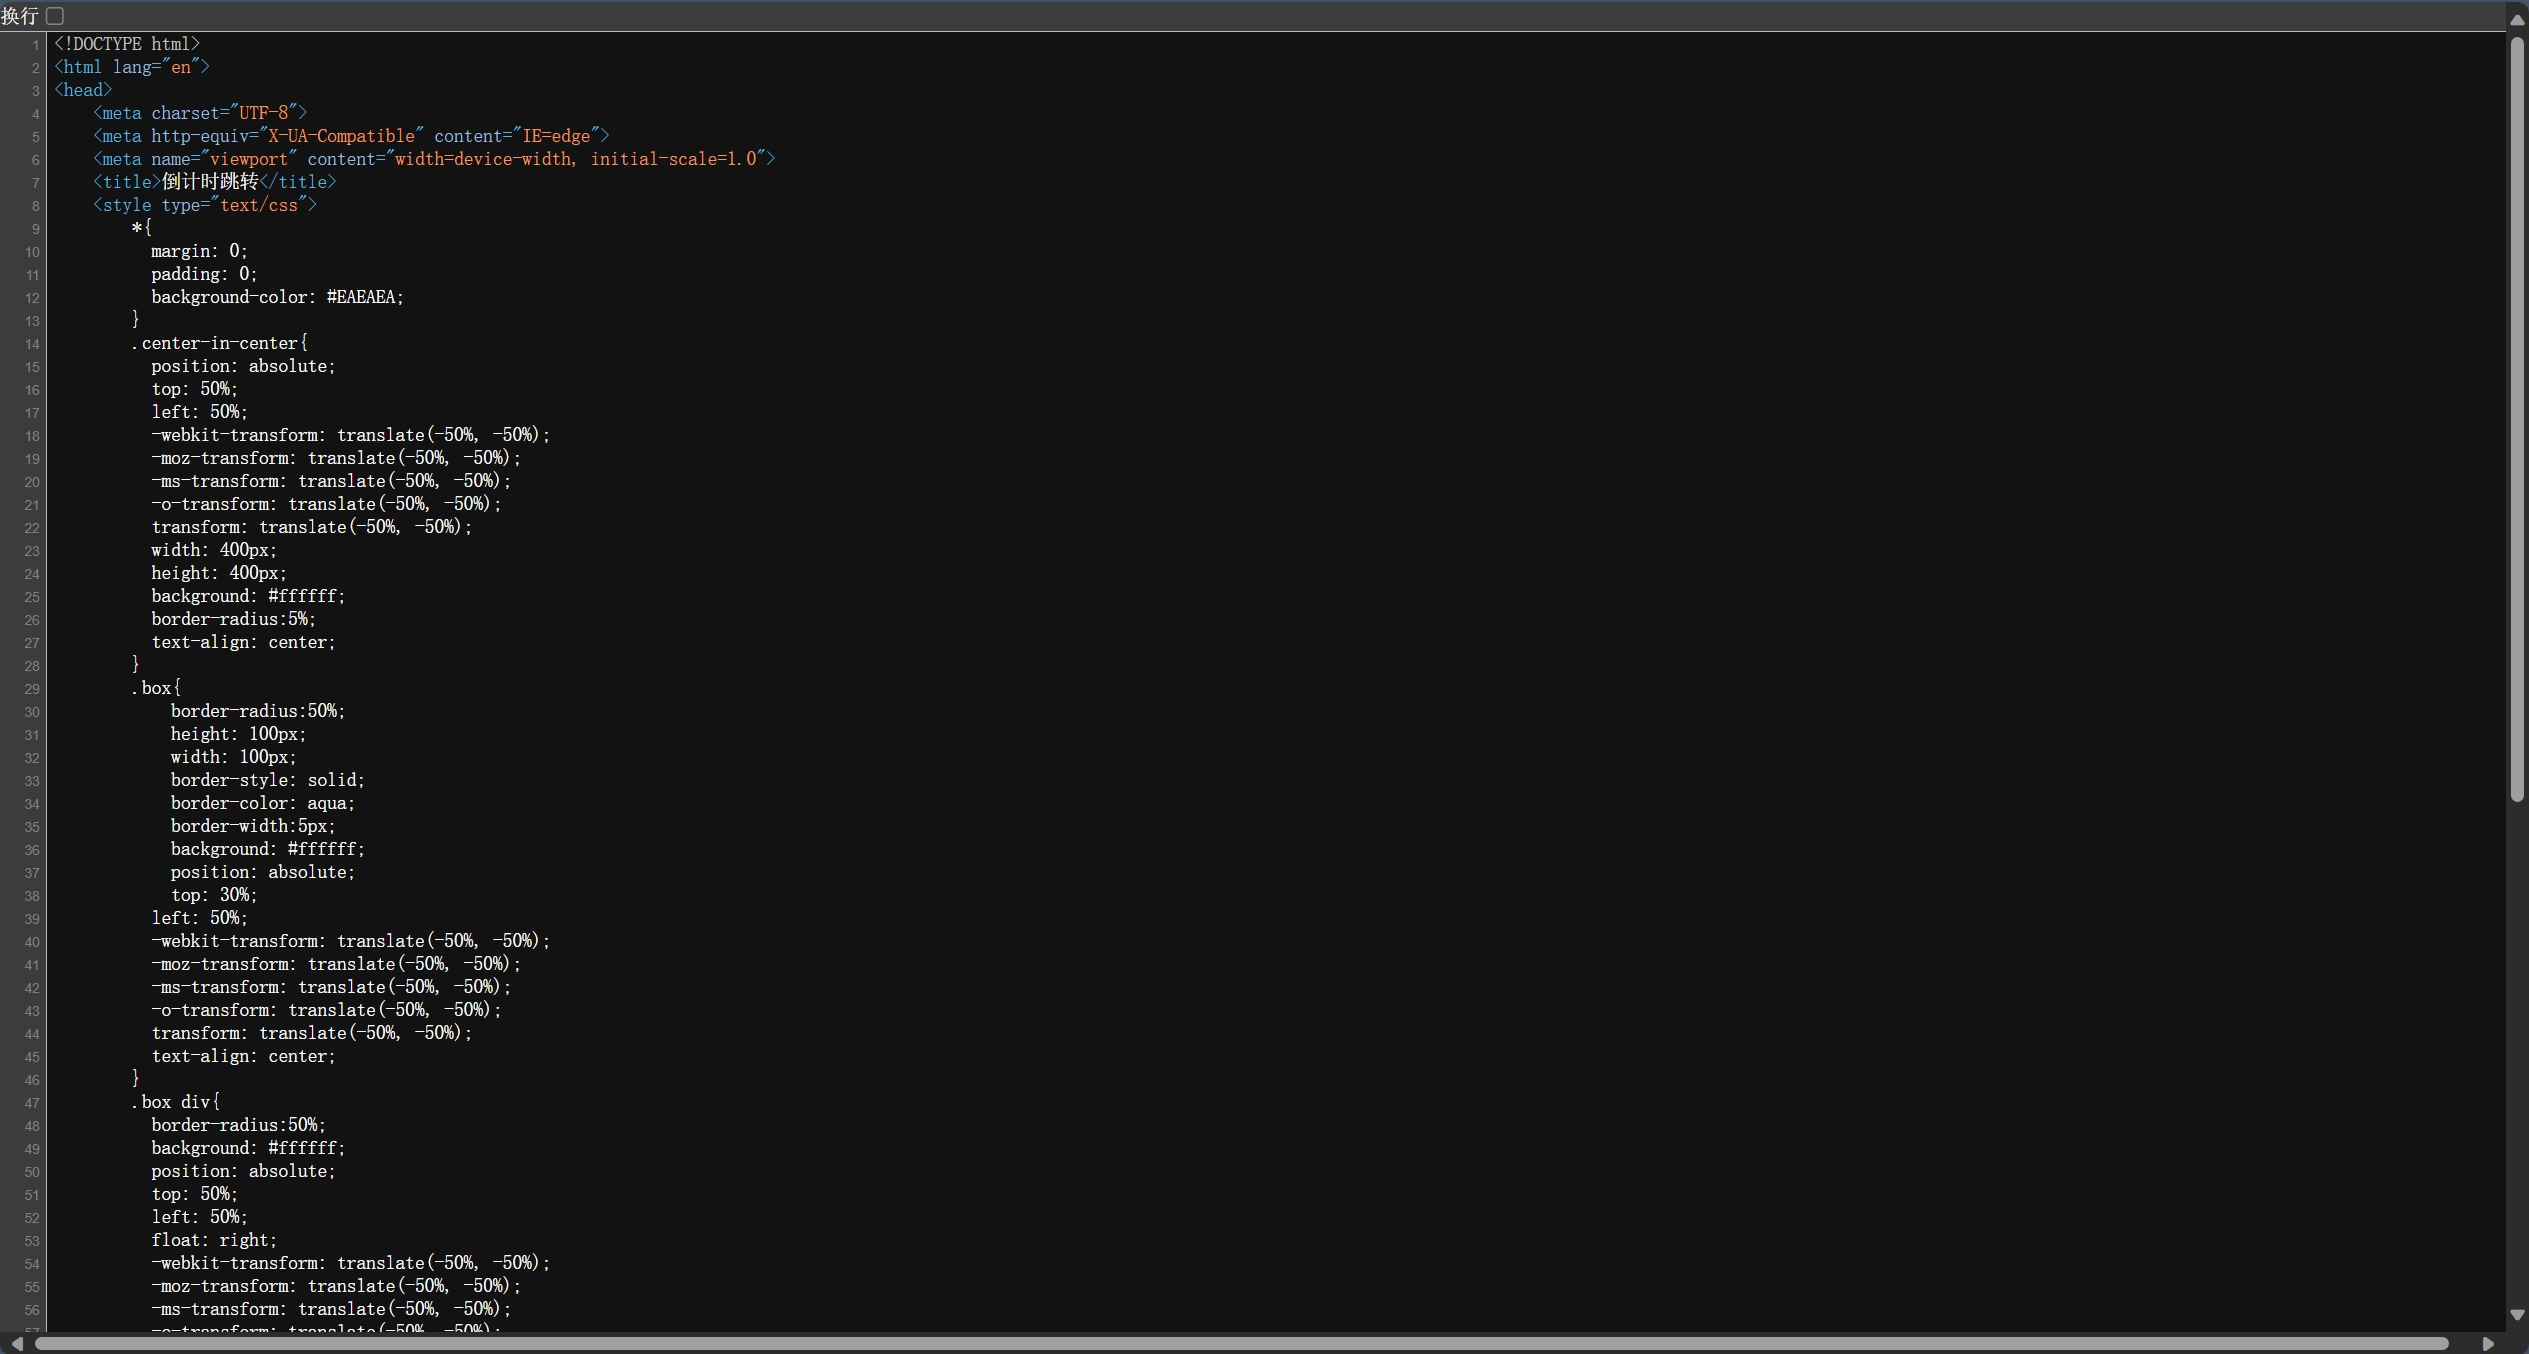Click line number 29 in gutter
The width and height of the screenshot is (2529, 1354).
pos(32,689)
